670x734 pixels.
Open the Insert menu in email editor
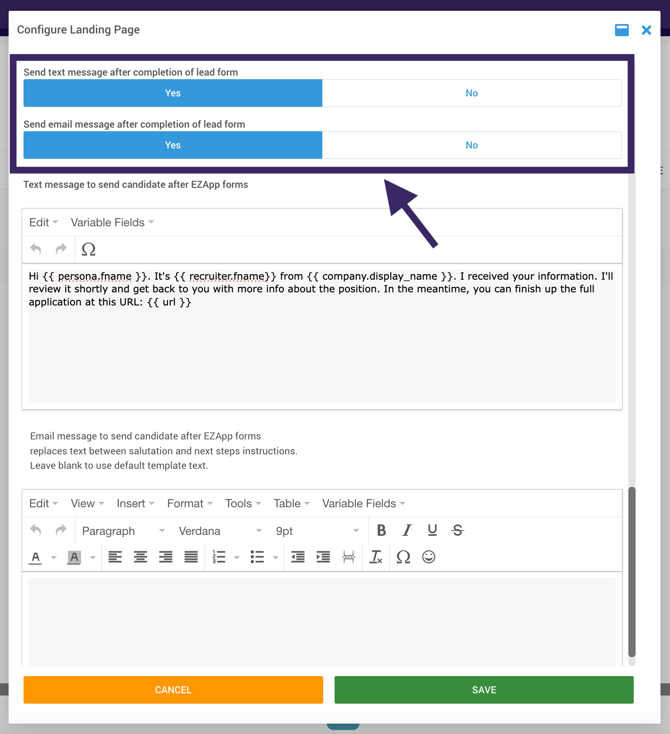point(135,504)
